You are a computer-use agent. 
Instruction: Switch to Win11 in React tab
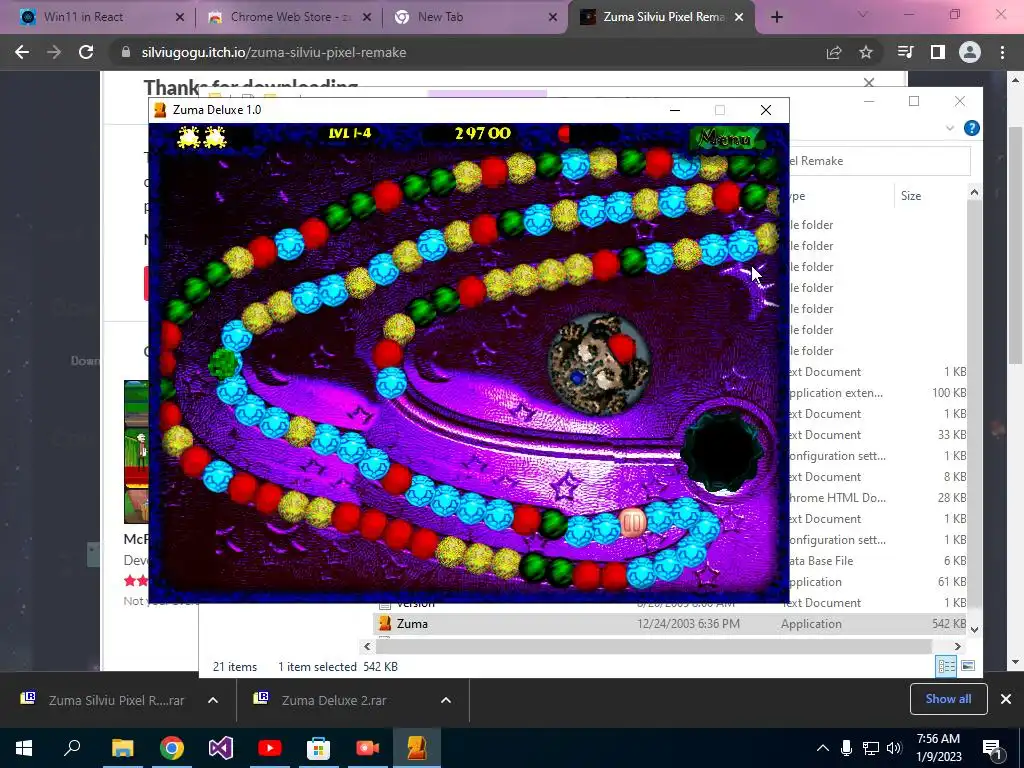point(84,17)
